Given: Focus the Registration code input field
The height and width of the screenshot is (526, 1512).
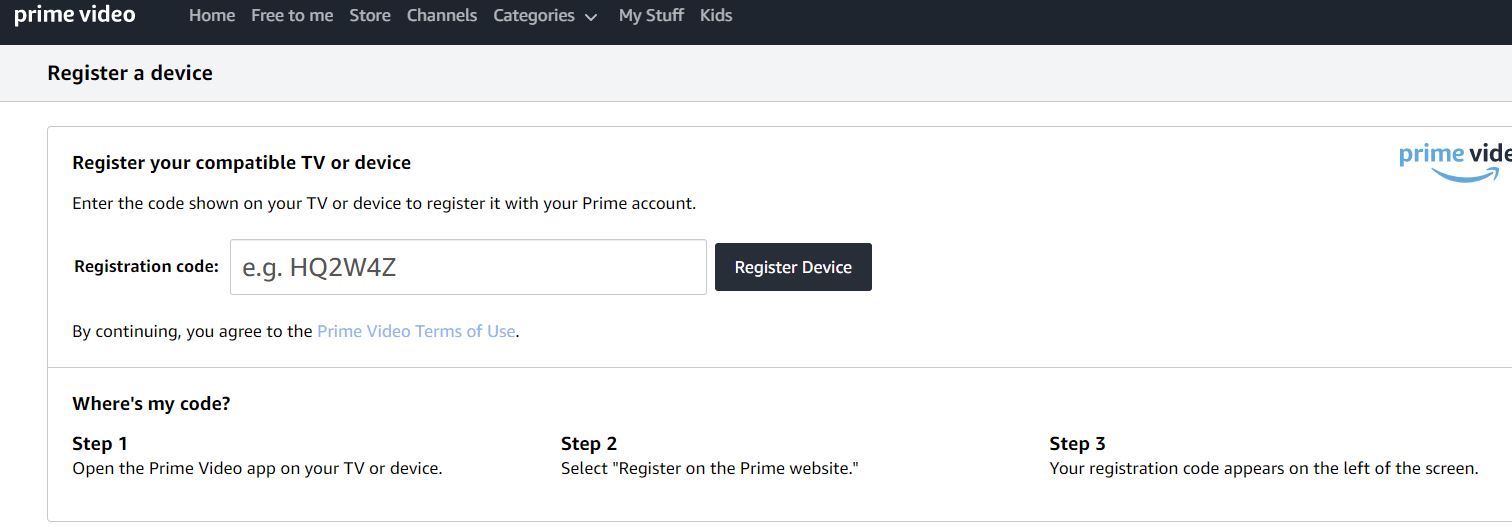Looking at the screenshot, I should [468, 267].
